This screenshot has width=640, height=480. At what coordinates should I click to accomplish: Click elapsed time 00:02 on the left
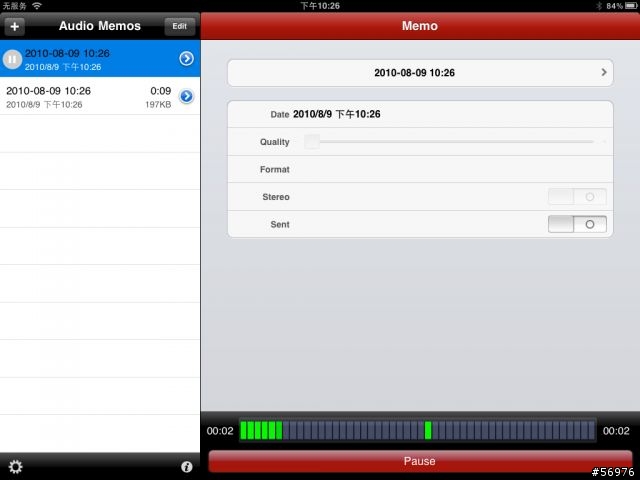point(220,431)
